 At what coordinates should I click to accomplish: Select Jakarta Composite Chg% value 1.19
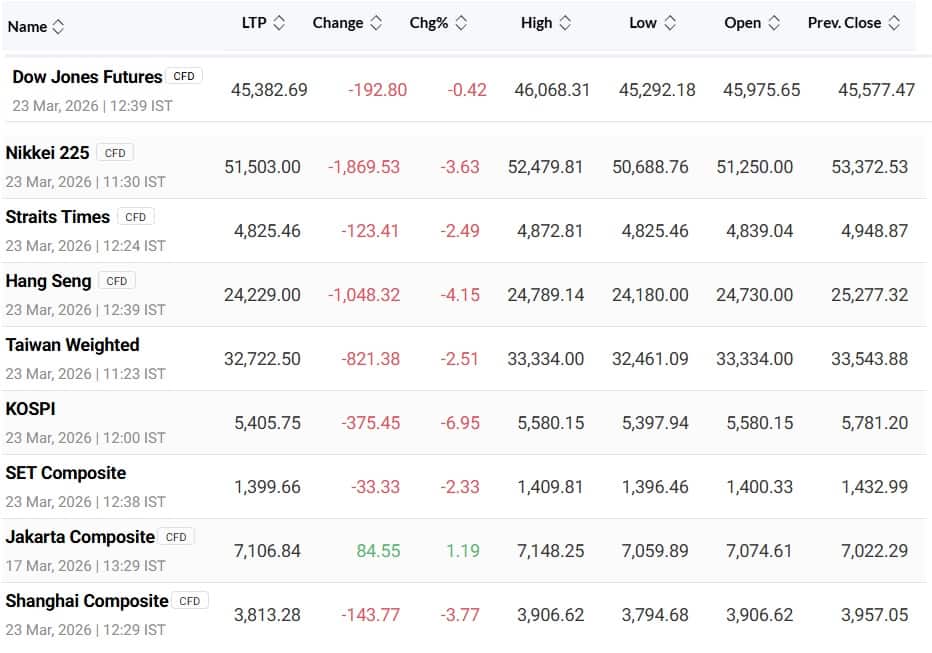pyautogui.click(x=462, y=551)
